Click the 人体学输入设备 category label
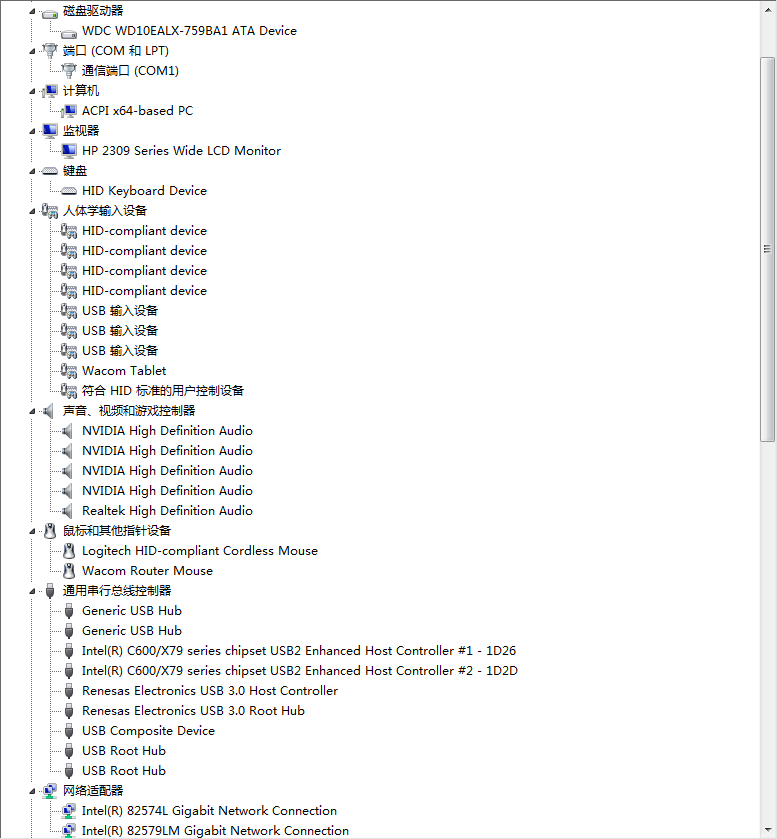Viewport: 777px width, 839px height. coord(105,211)
